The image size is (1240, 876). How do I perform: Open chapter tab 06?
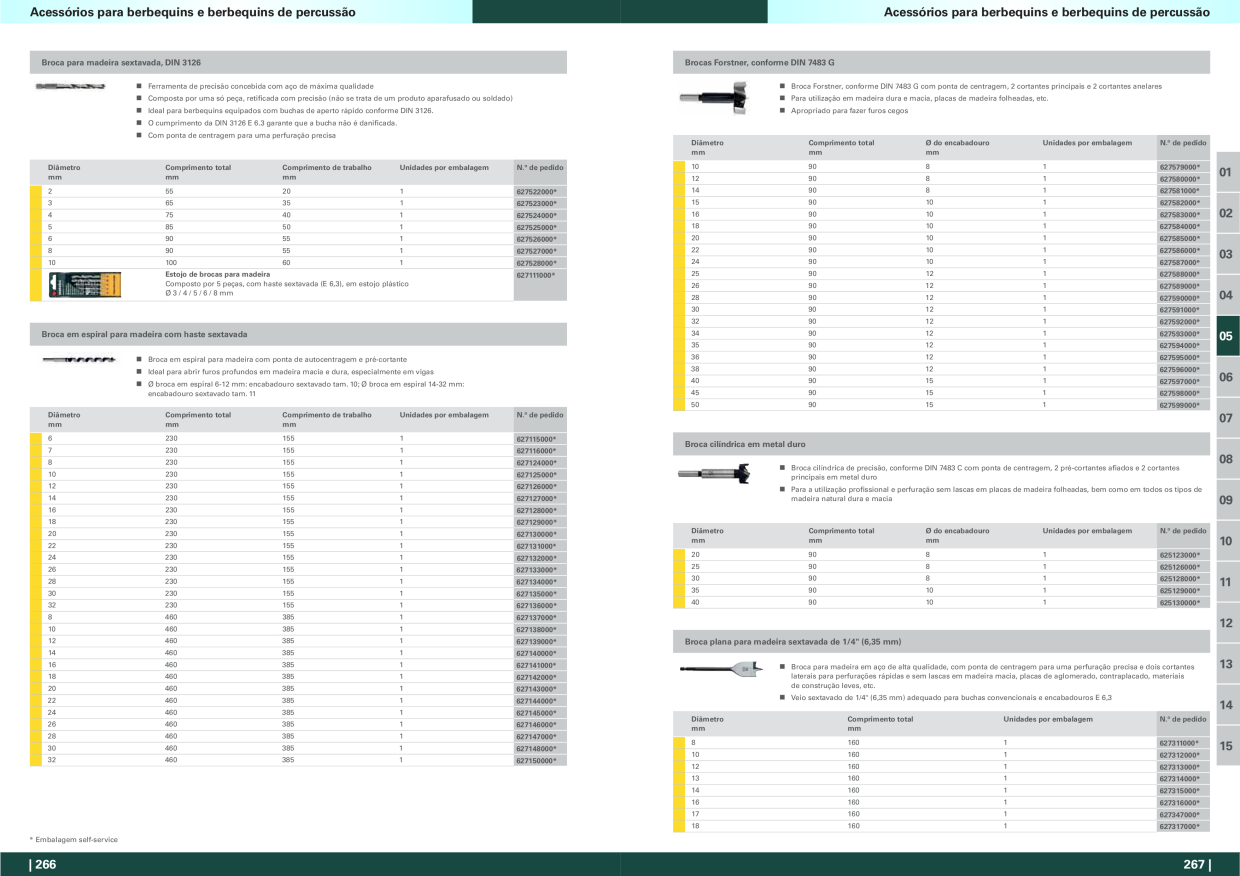(1226, 377)
